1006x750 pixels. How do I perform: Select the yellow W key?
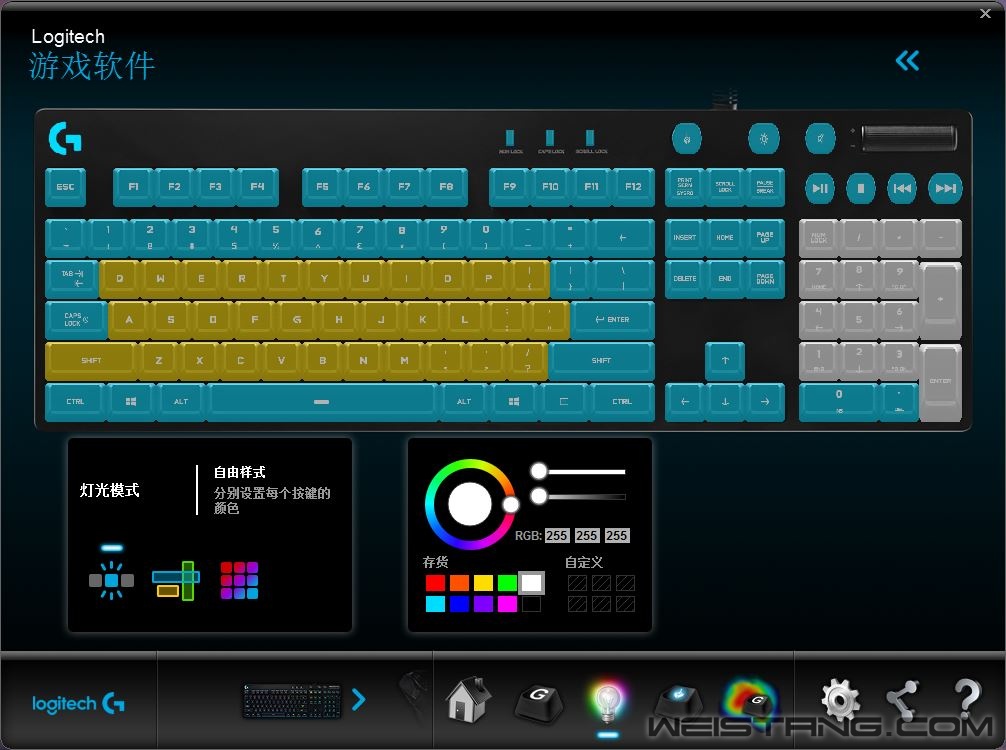coord(160,278)
